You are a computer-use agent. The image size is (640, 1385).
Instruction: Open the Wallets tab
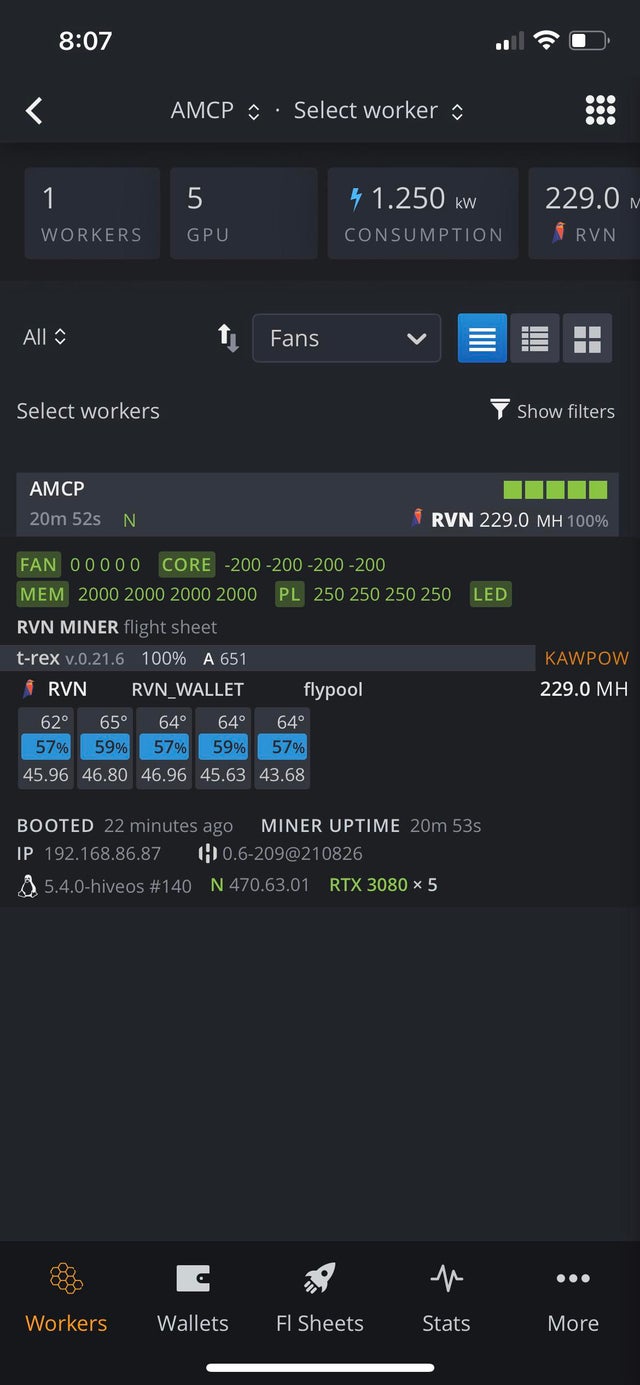point(193,1298)
